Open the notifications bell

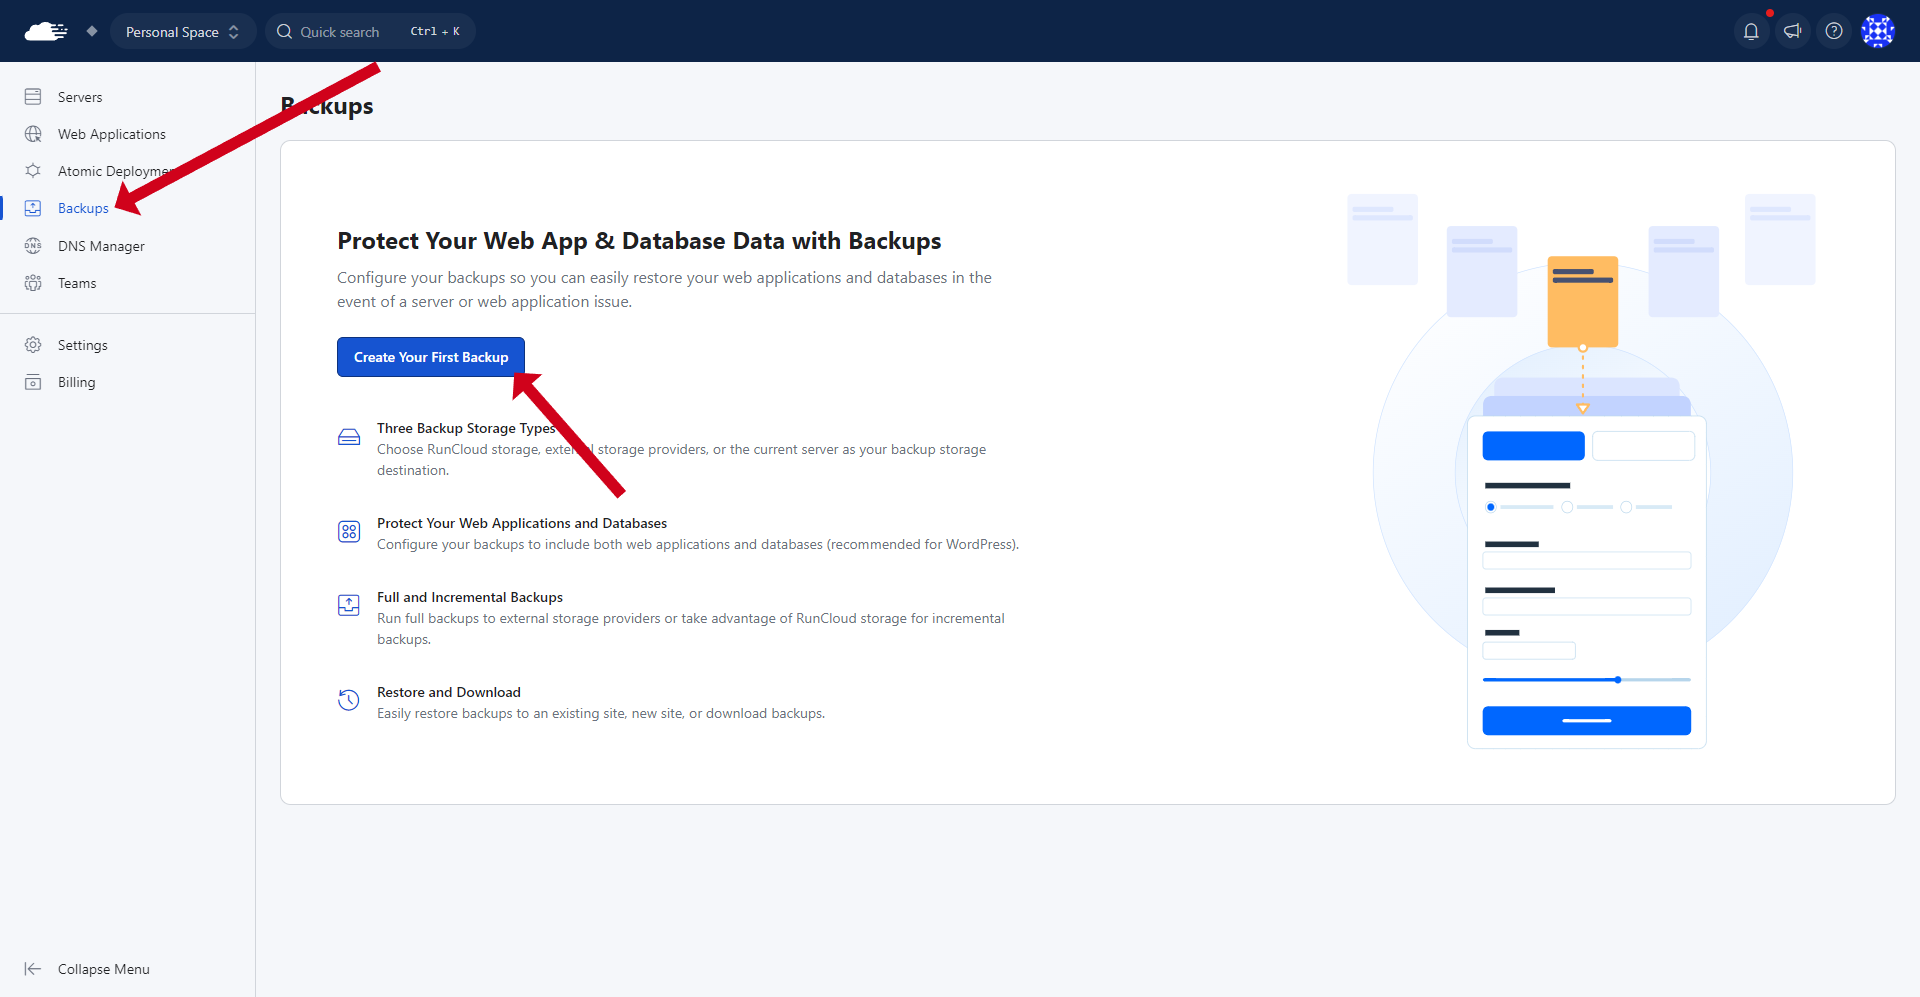(x=1751, y=31)
